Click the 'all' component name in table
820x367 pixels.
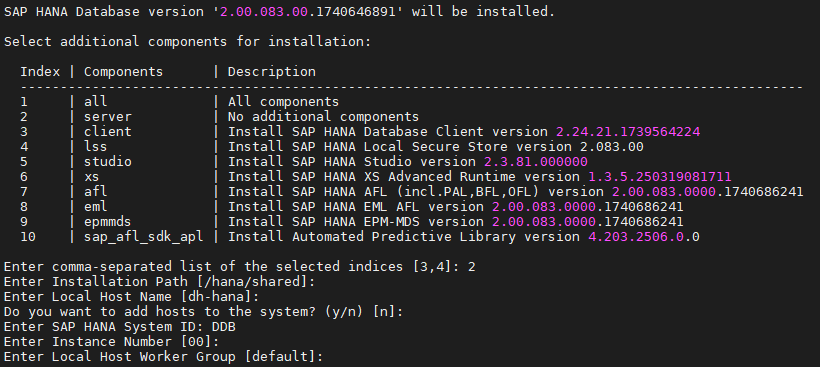(95, 101)
